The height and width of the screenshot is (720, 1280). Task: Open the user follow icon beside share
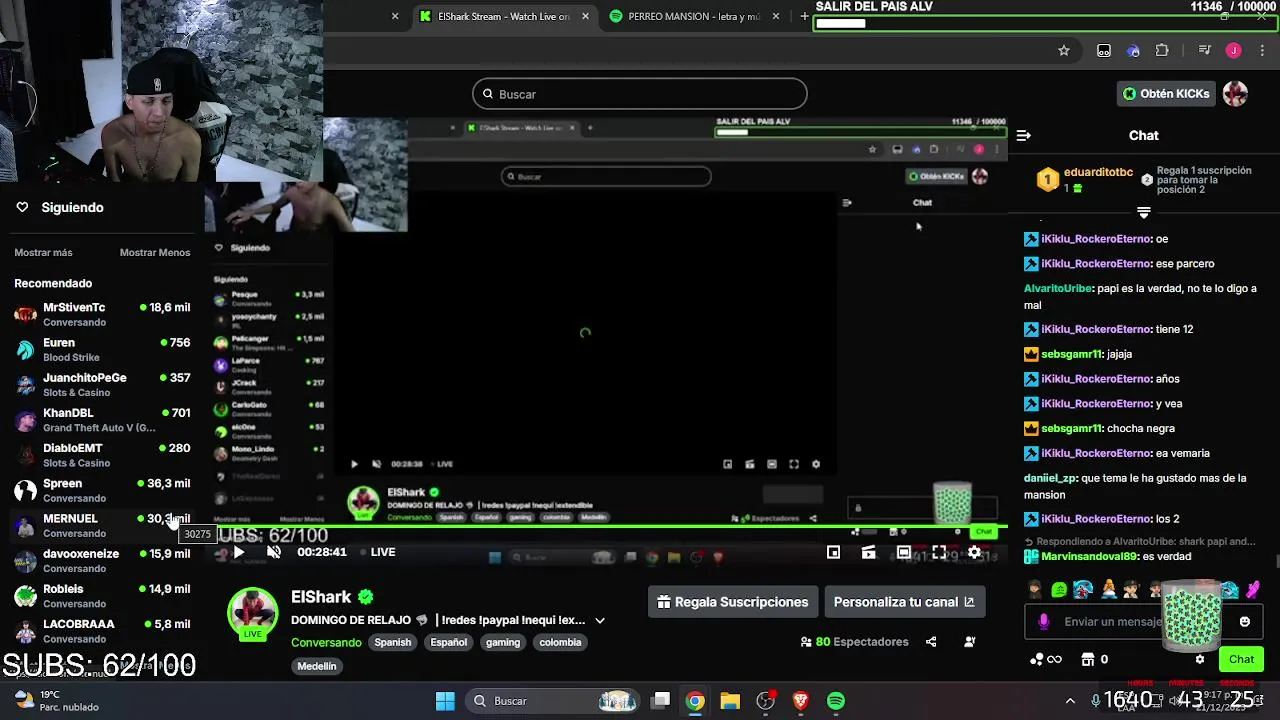(969, 642)
